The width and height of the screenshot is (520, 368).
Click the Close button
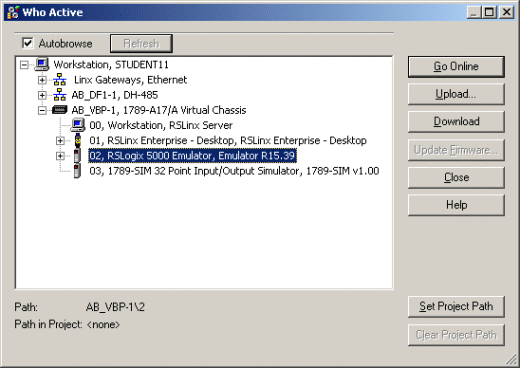click(456, 177)
